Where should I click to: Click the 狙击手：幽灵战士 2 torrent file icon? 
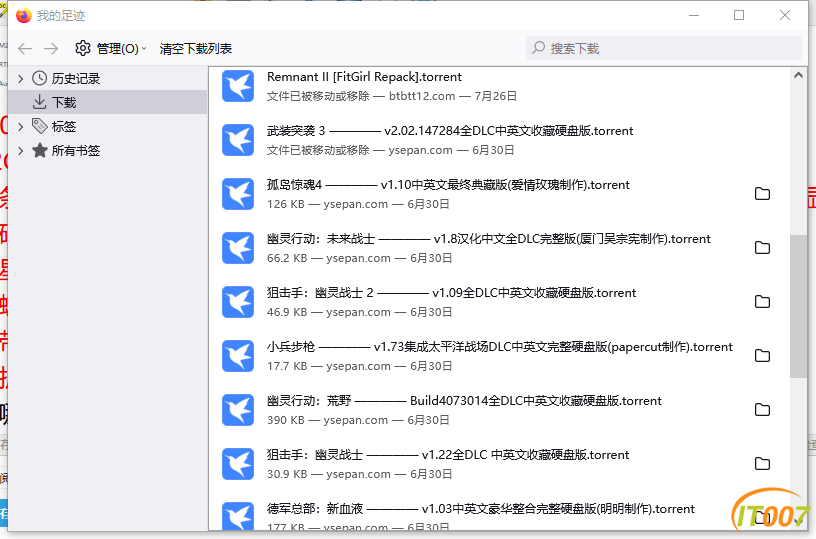(238, 302)
